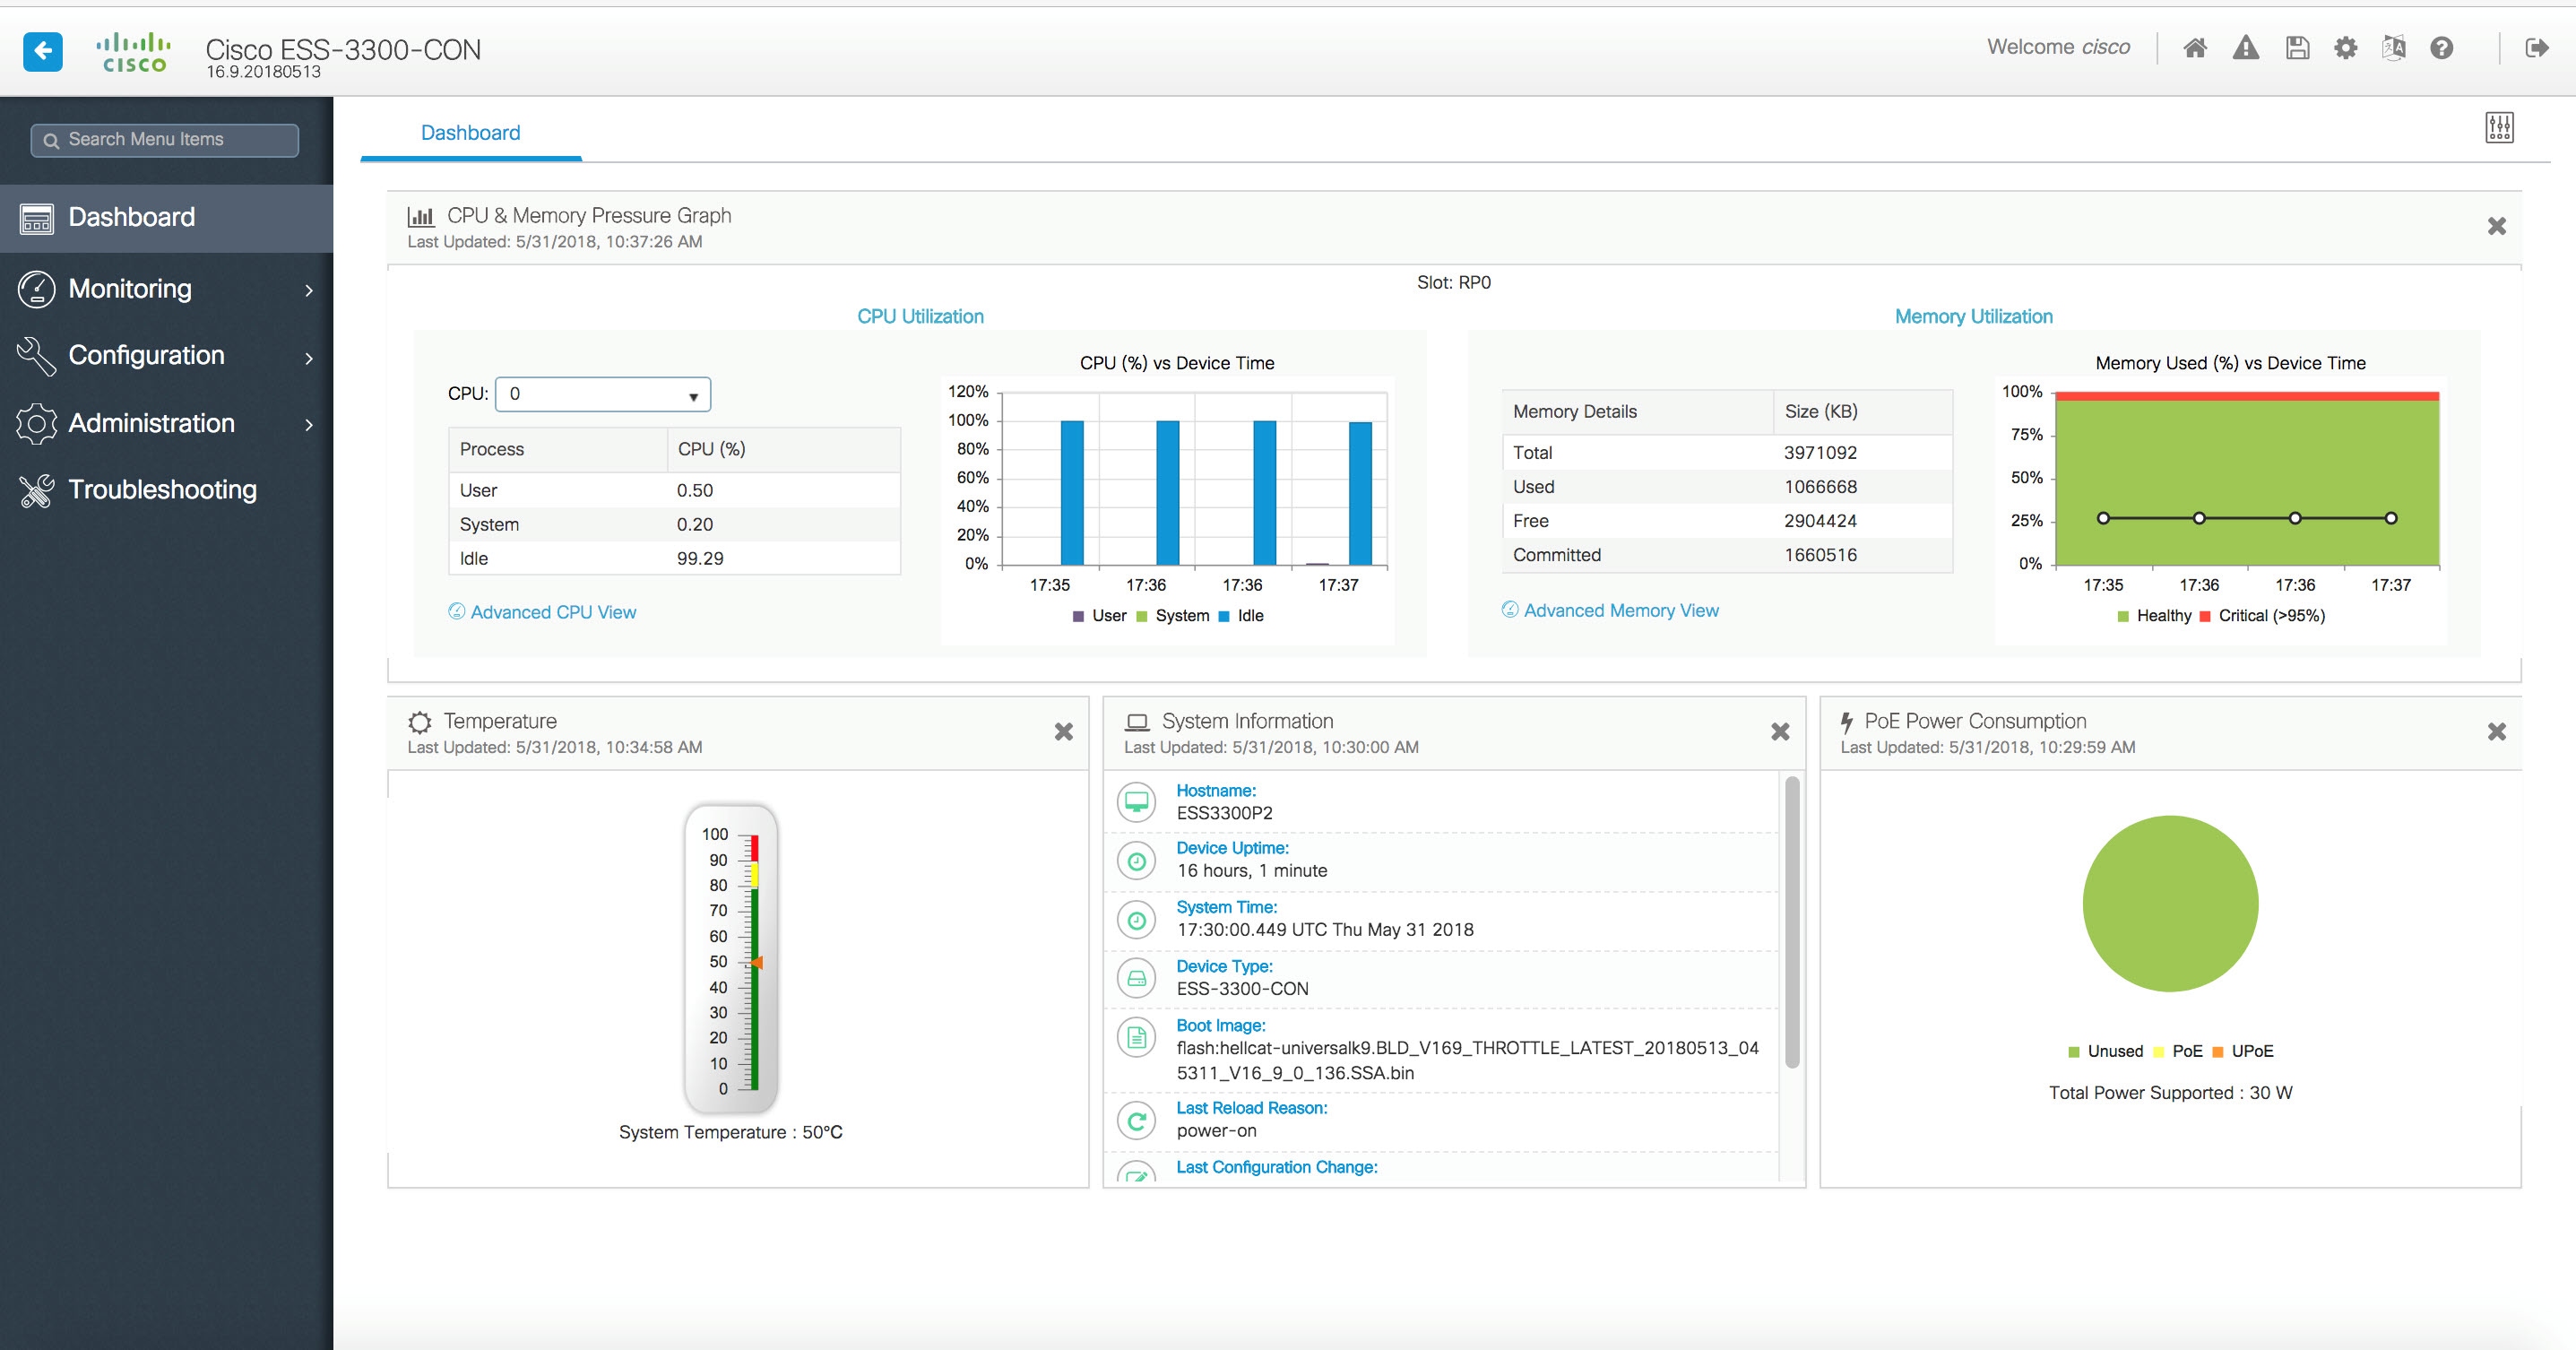The image size is (2576, 1350).
Task: Click the hostname value ESS3300P2
Action: pos(1225,814)
